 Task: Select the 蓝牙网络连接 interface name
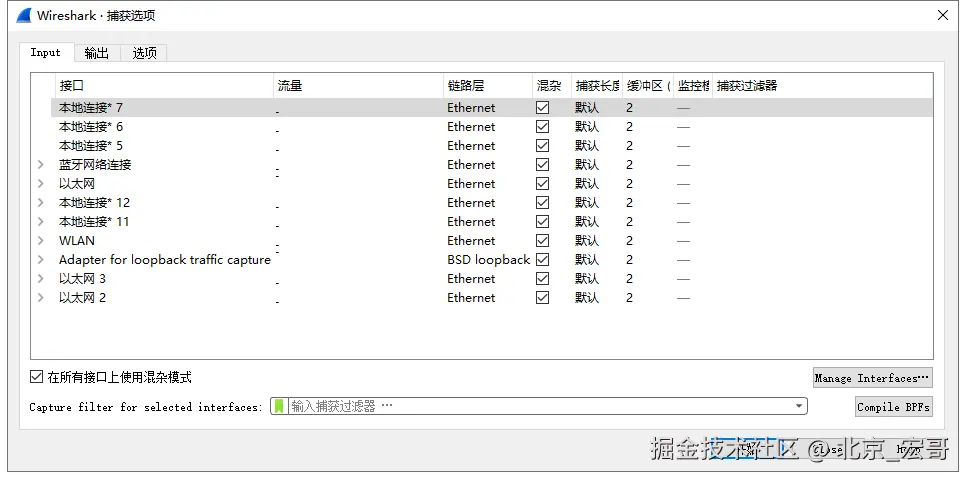pos(95,165)
